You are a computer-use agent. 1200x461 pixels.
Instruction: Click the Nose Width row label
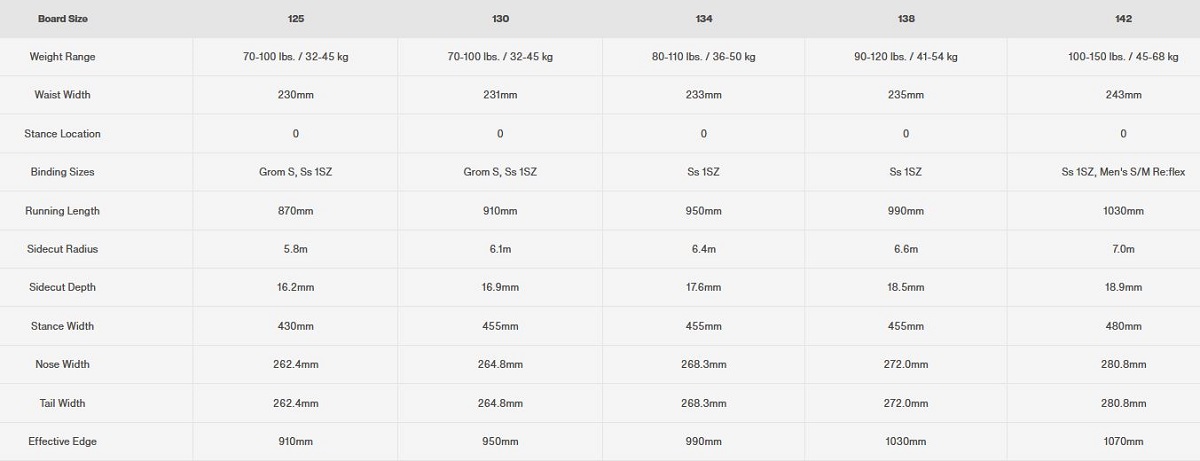pyautogui.click(x=62, y=365)
